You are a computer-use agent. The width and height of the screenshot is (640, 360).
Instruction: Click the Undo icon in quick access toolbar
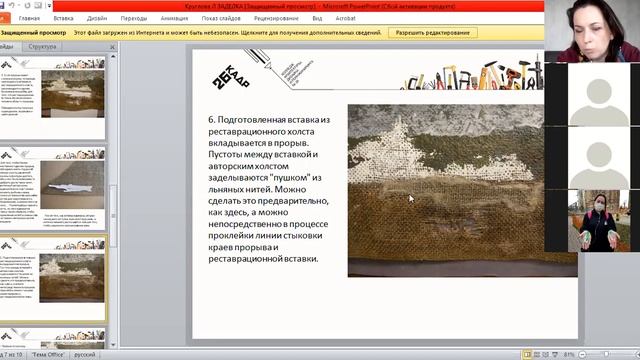pyautogui.click(x=12, y=6)
